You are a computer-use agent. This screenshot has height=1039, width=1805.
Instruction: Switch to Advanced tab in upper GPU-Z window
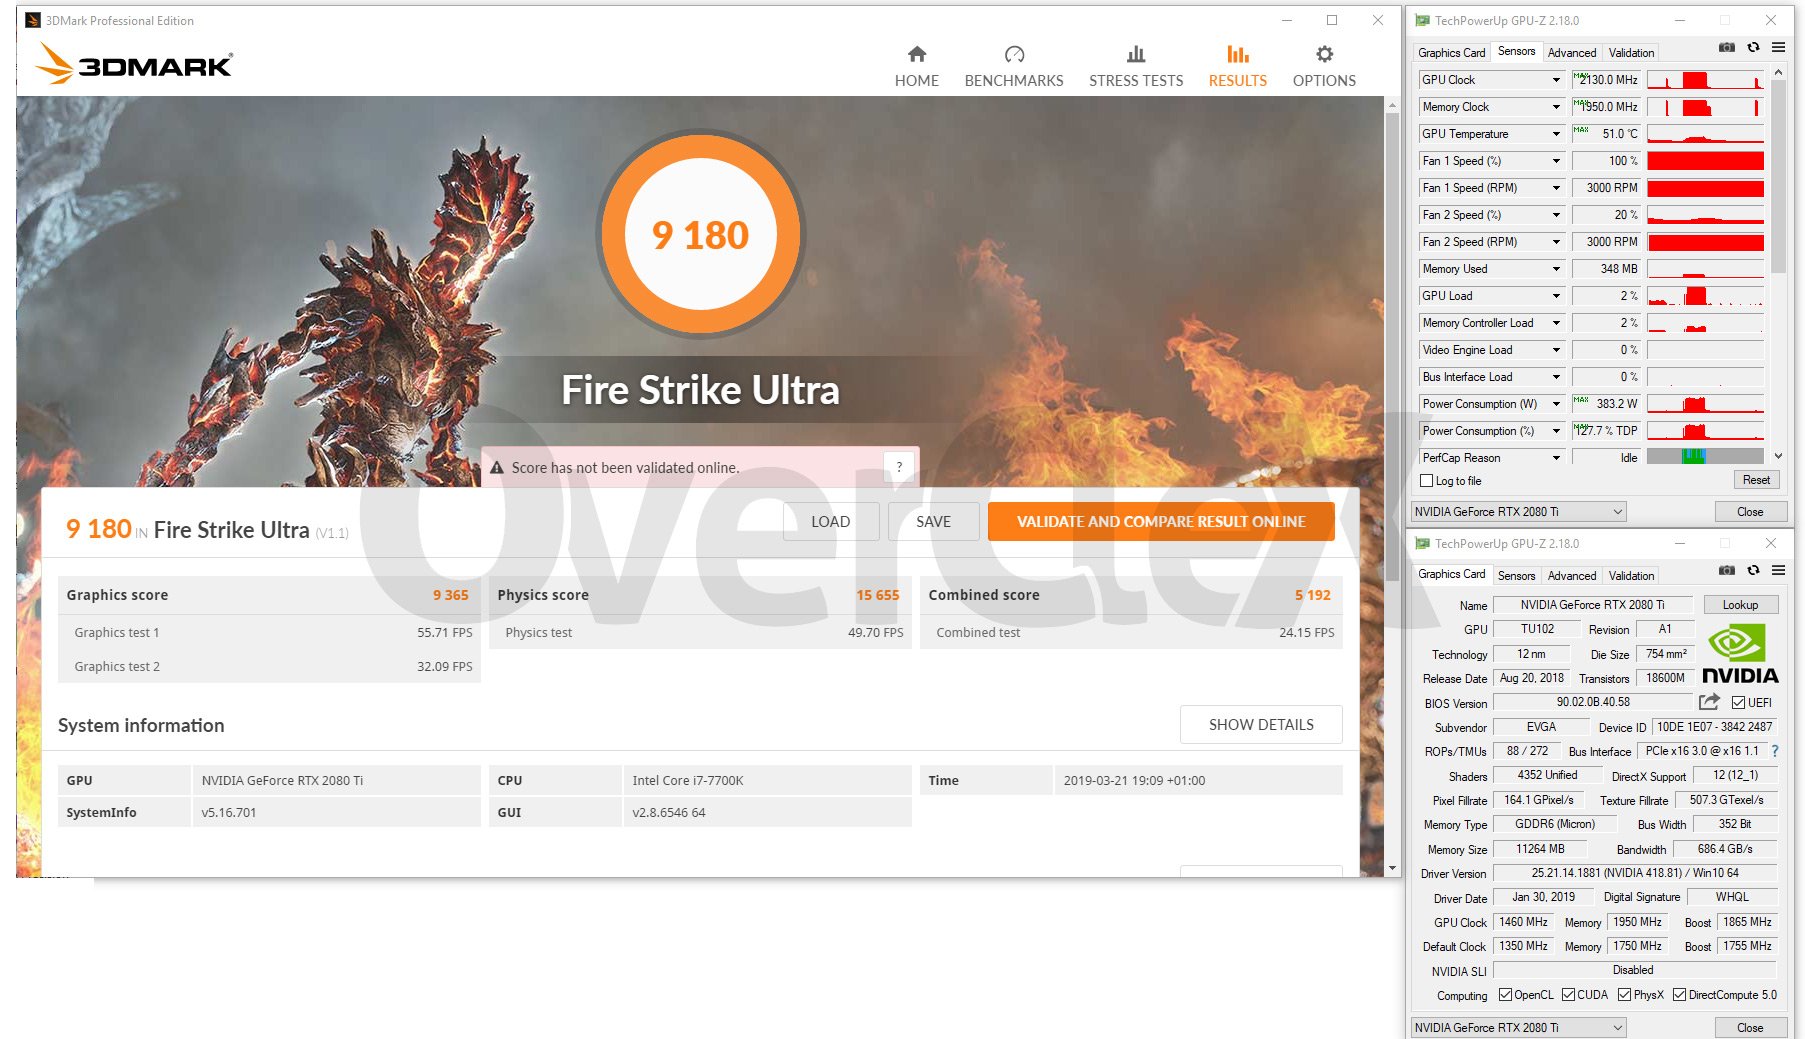[1572, 52]
